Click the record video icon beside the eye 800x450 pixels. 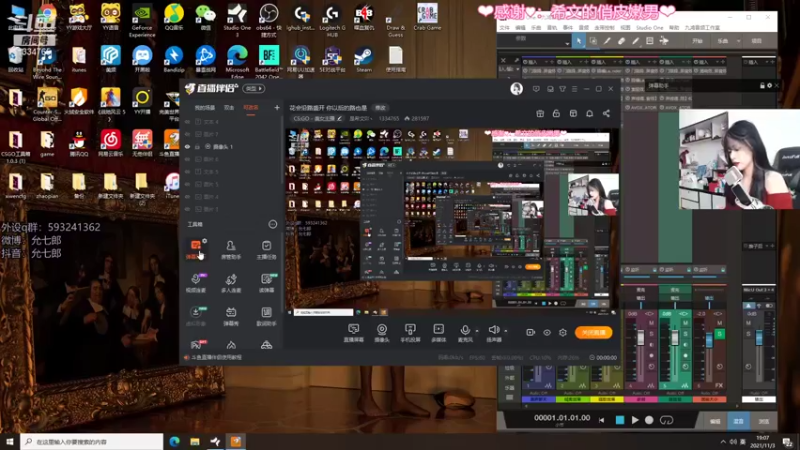(530, 332)
